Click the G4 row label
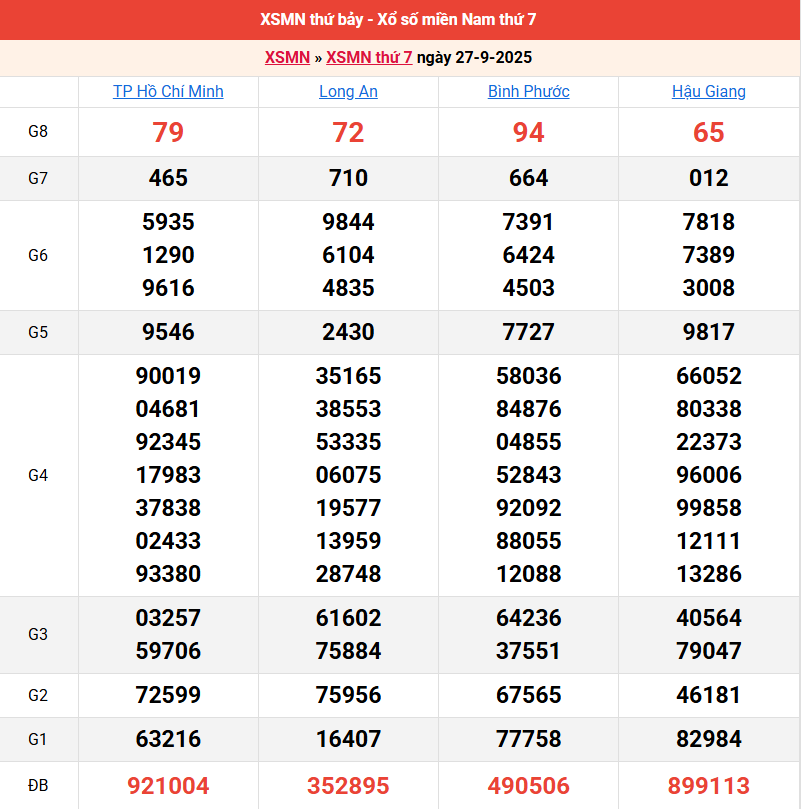Image resolution: width=802 pixels, height=809 pixels. 38,475
